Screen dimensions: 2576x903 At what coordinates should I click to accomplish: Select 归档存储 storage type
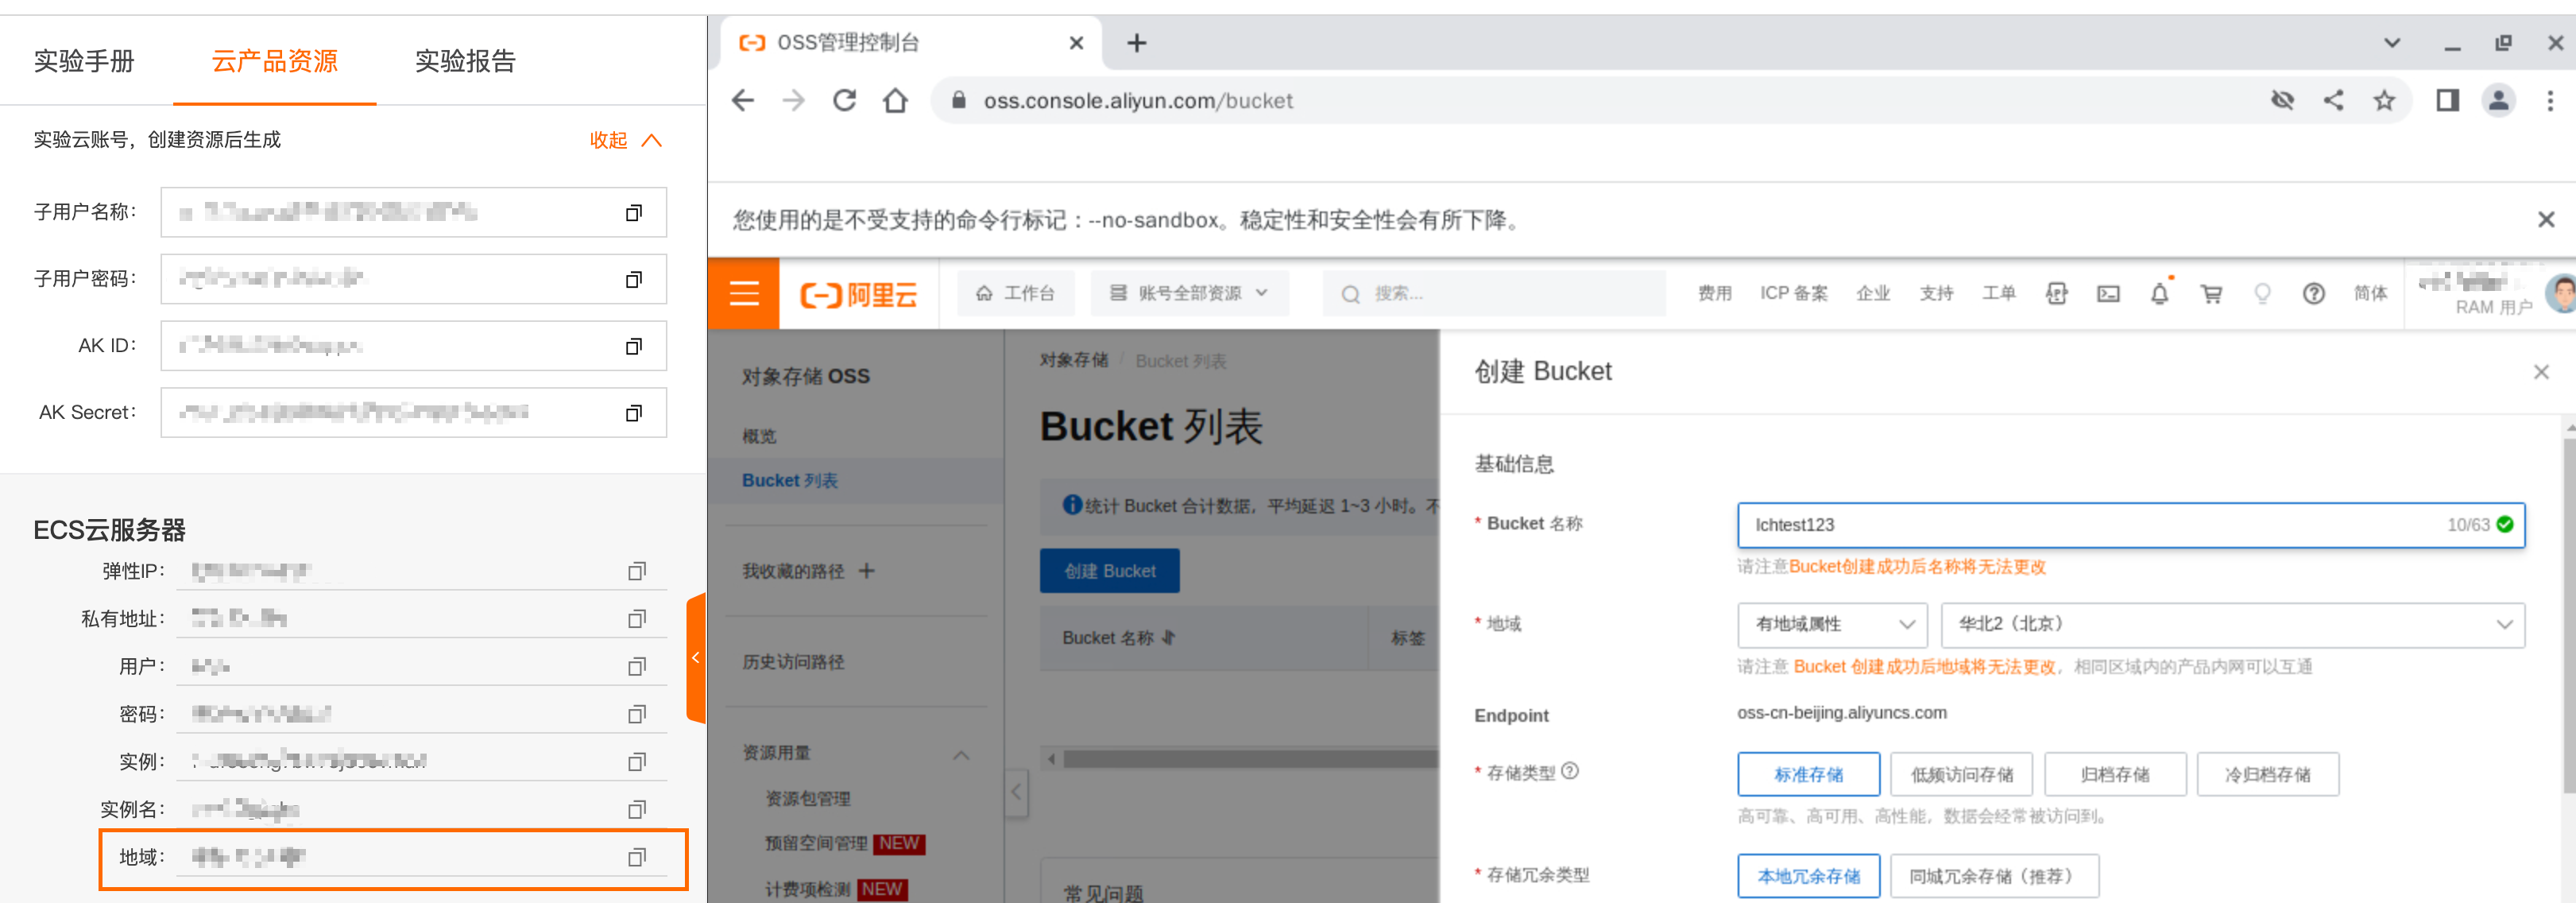(2114, 775)
